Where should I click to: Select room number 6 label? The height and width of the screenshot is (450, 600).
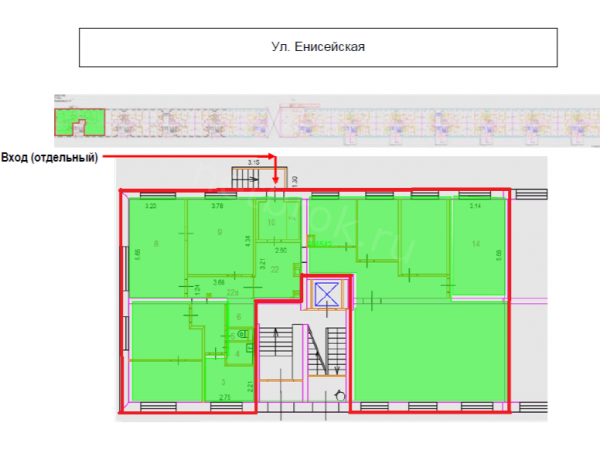click(x=239, y=316)
